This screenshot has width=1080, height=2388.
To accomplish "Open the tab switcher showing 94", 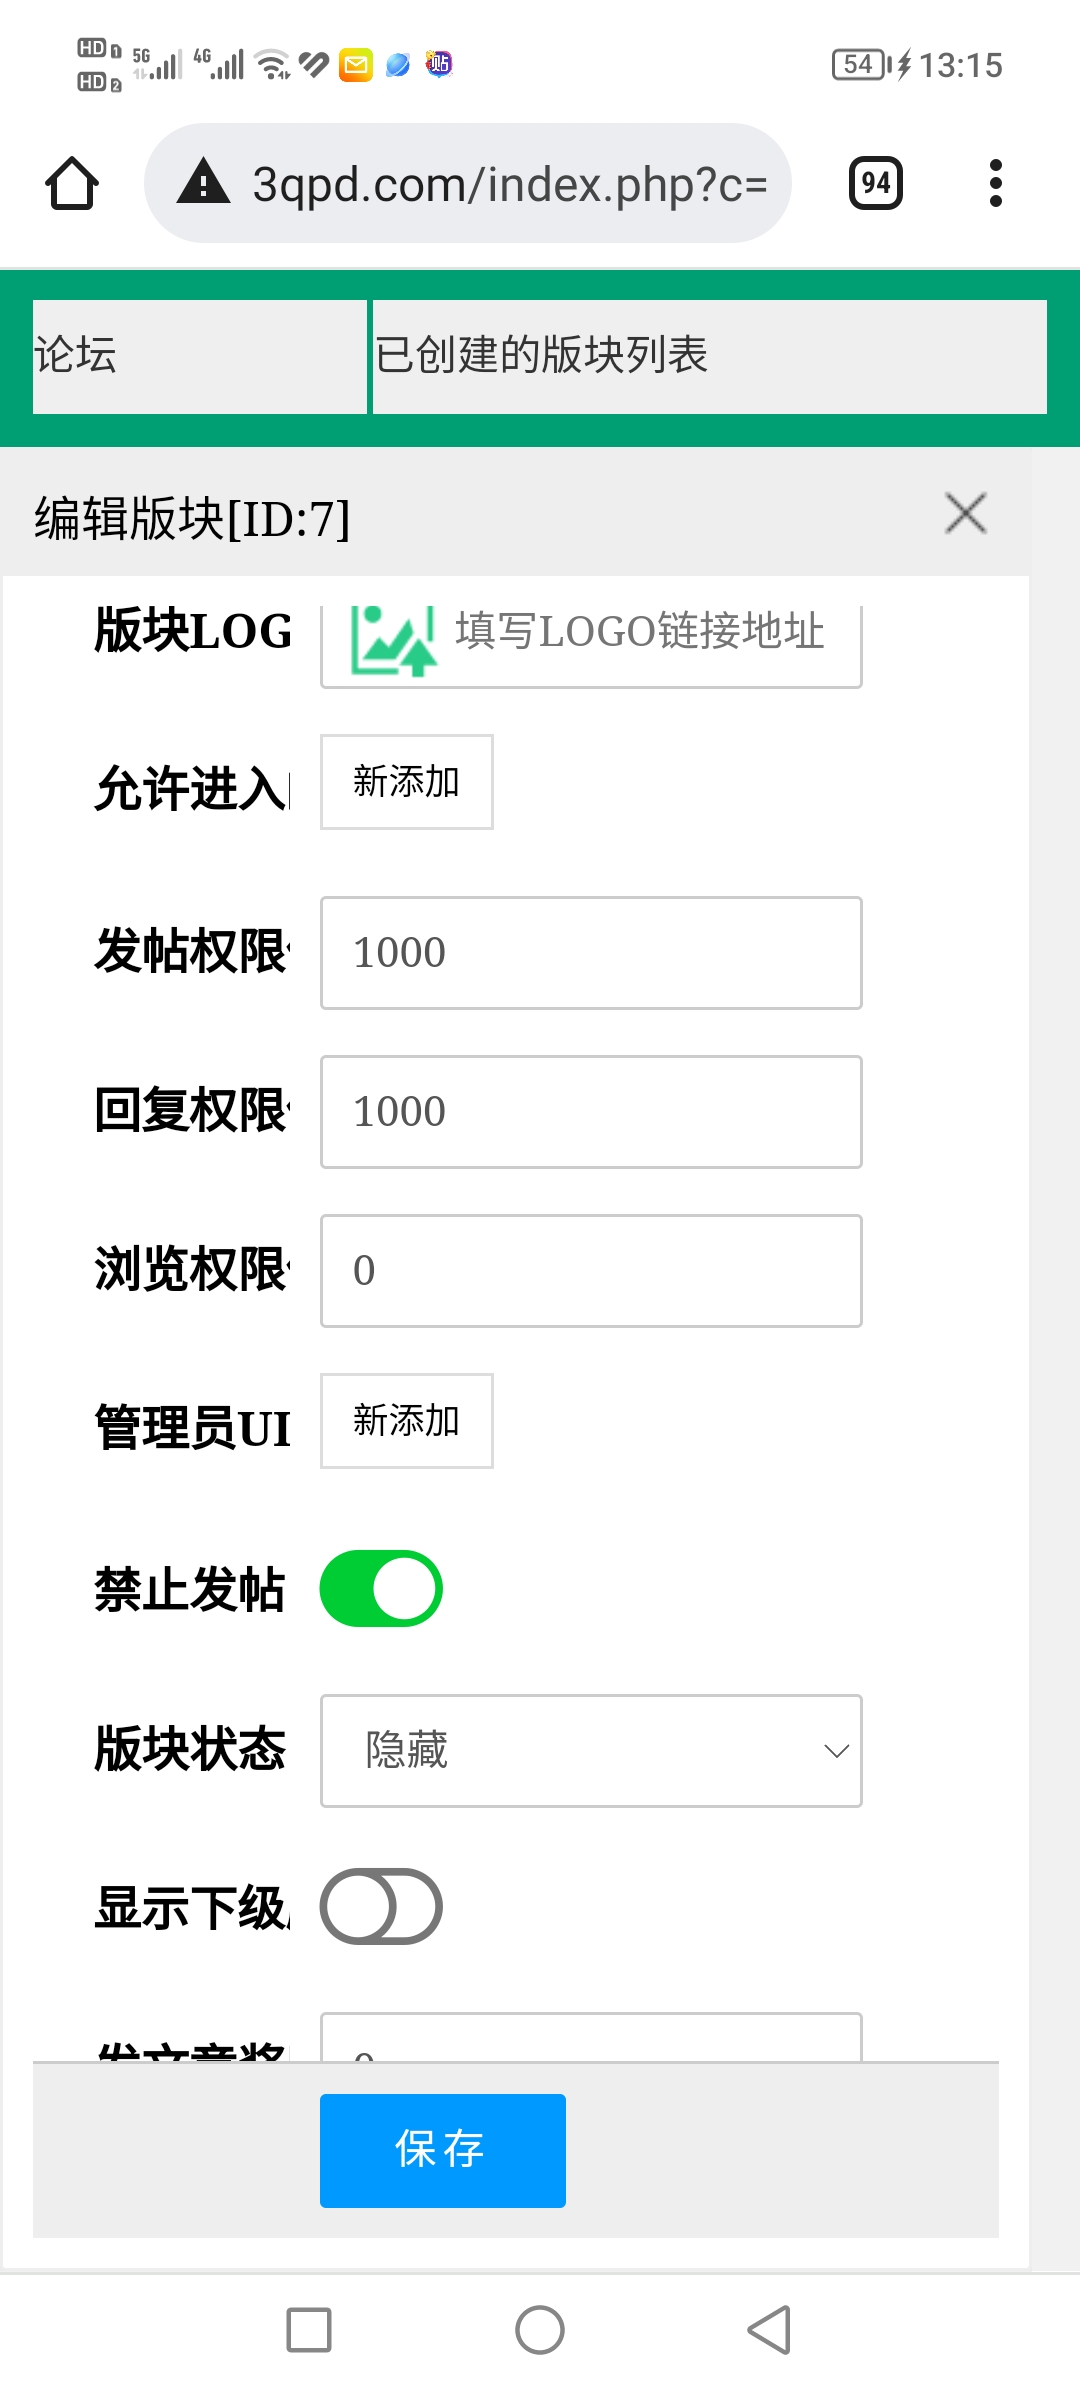I will pos(876,183).
